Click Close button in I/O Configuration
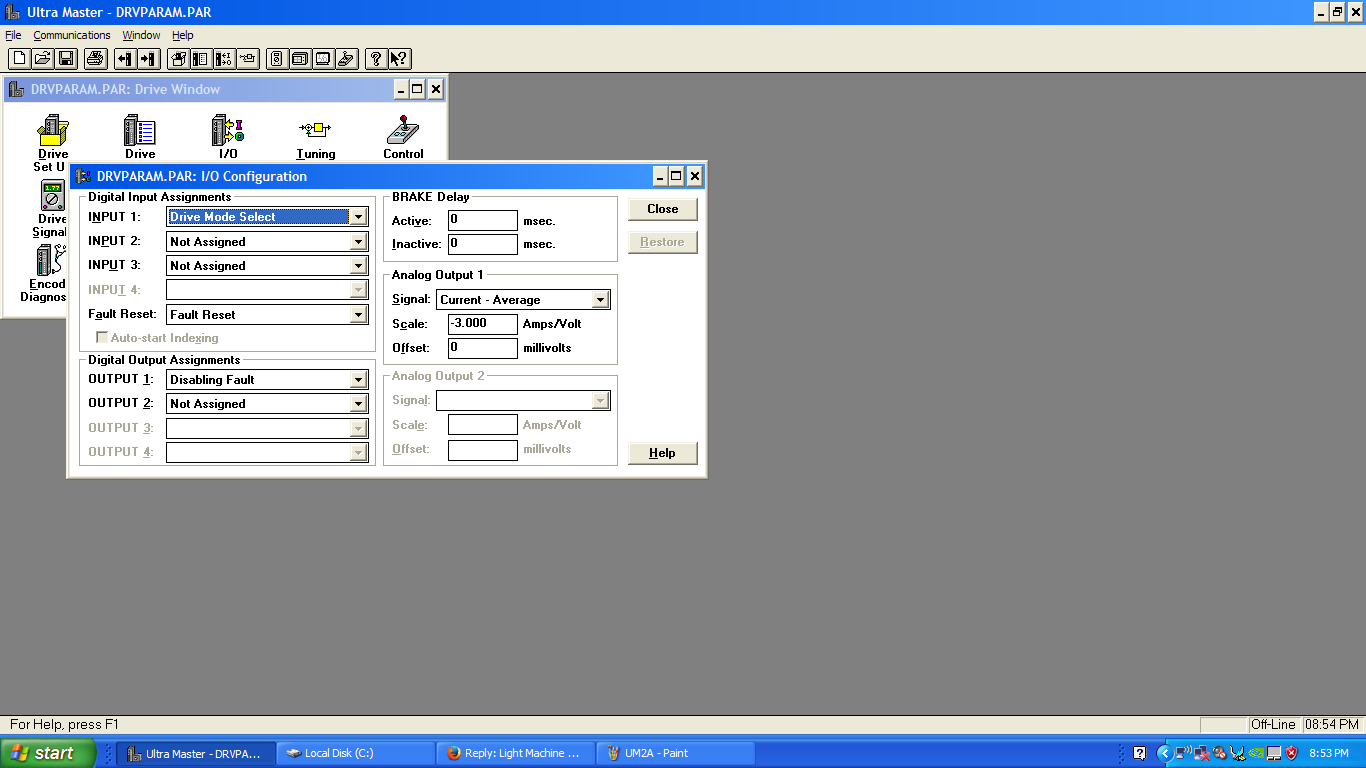 (663, 209)
